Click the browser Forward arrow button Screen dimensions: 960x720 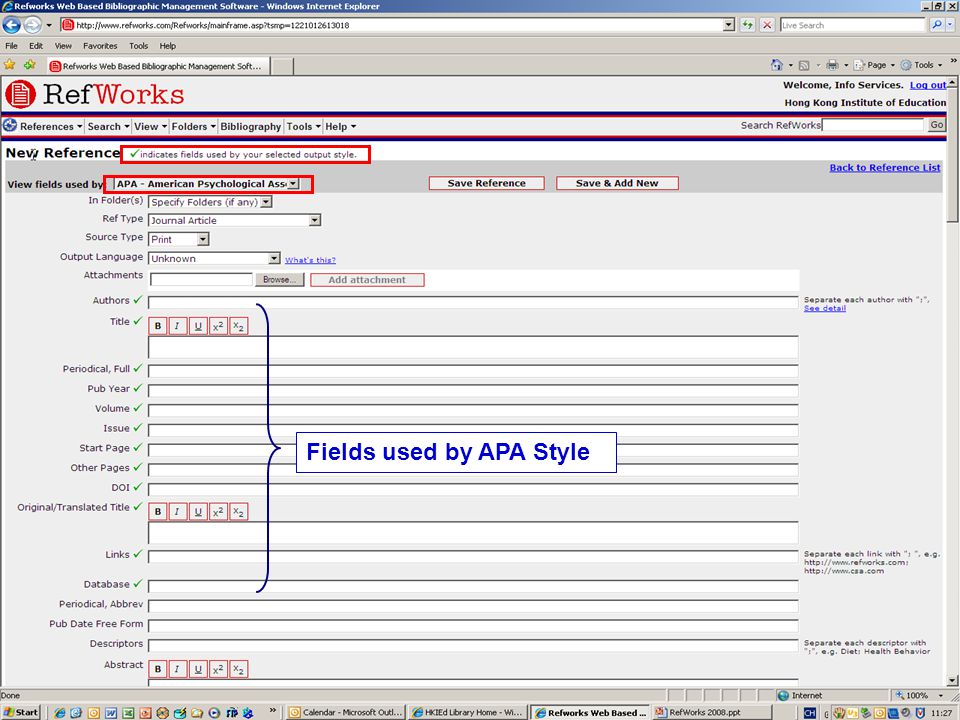tap(32, 25)
